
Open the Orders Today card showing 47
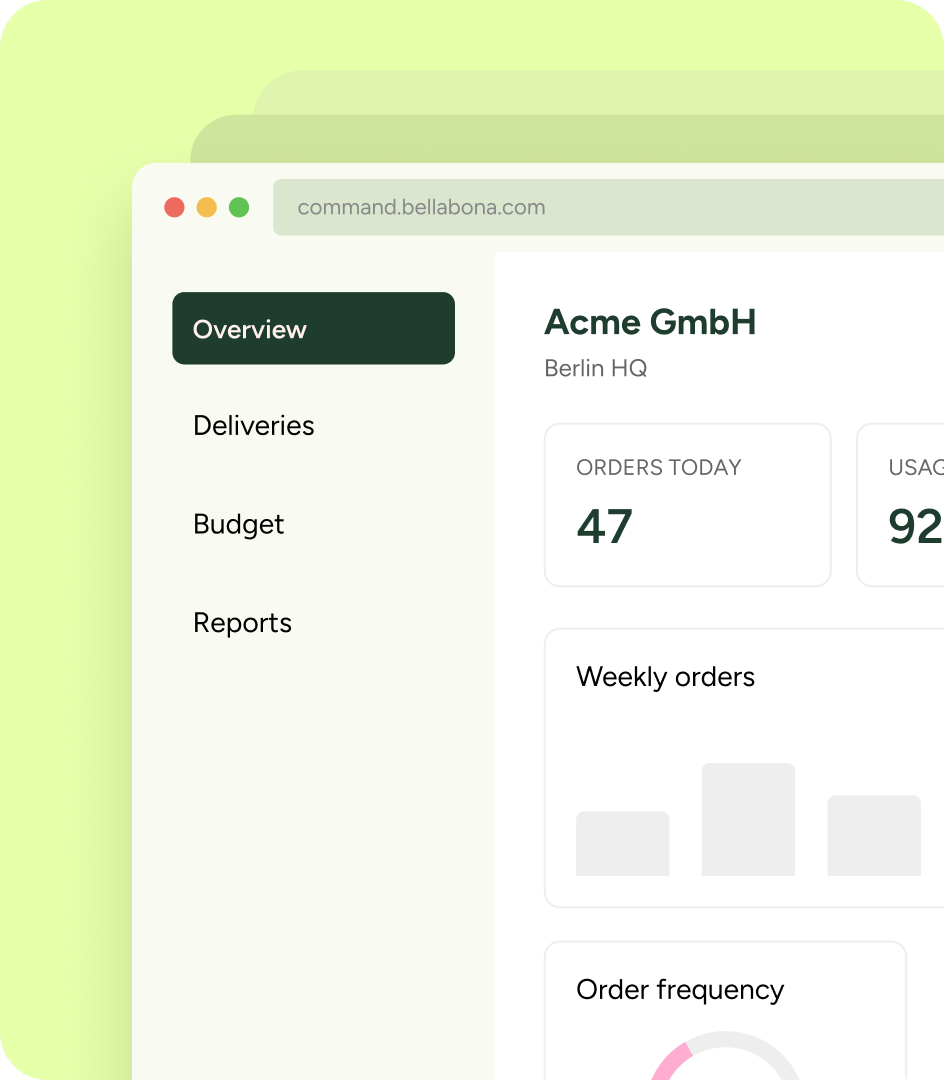coord(688,505)
